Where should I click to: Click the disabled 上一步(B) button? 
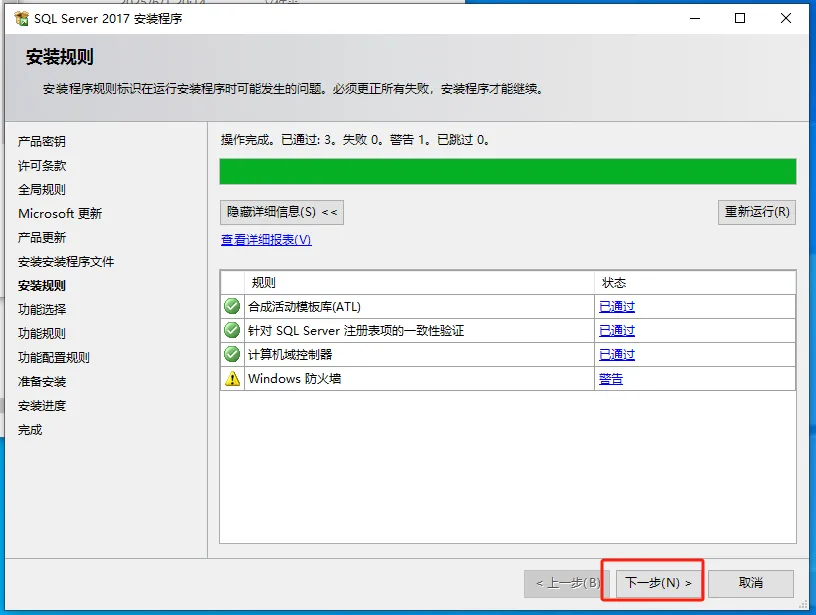click(567, 583)
